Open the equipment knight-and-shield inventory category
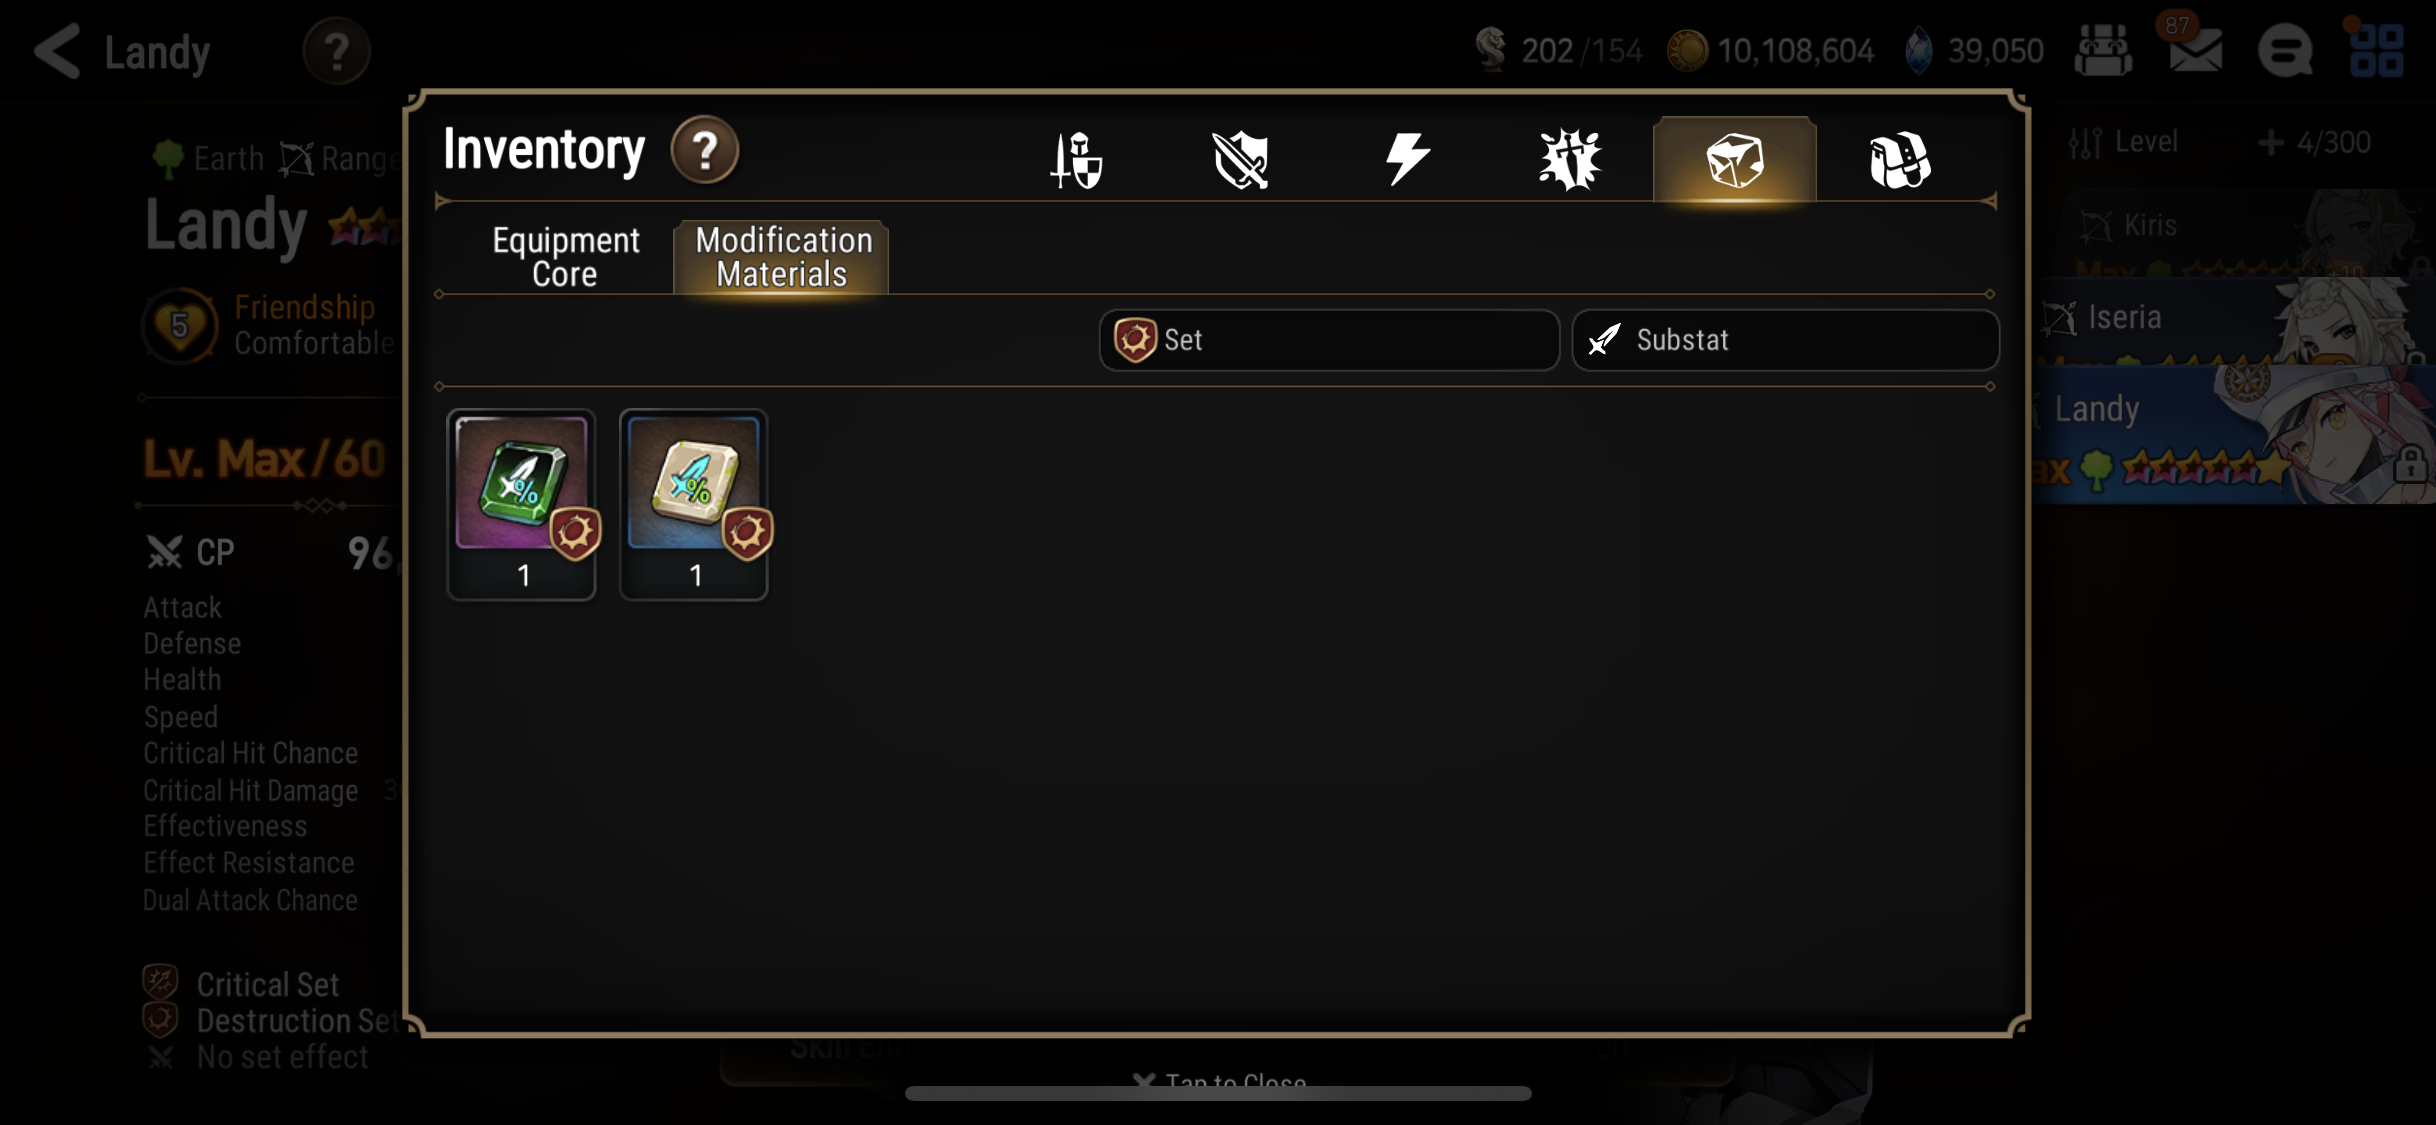Image resolution: width=2436 pixels, height=1125 pixels. 1076,160
